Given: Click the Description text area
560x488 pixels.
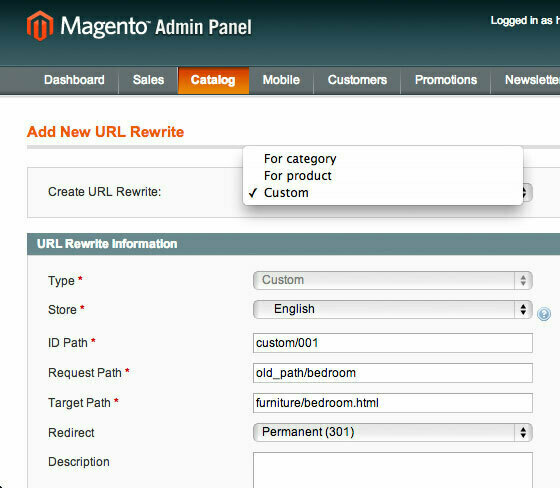Looking at the screenshot, I should [x=392, y=470].
